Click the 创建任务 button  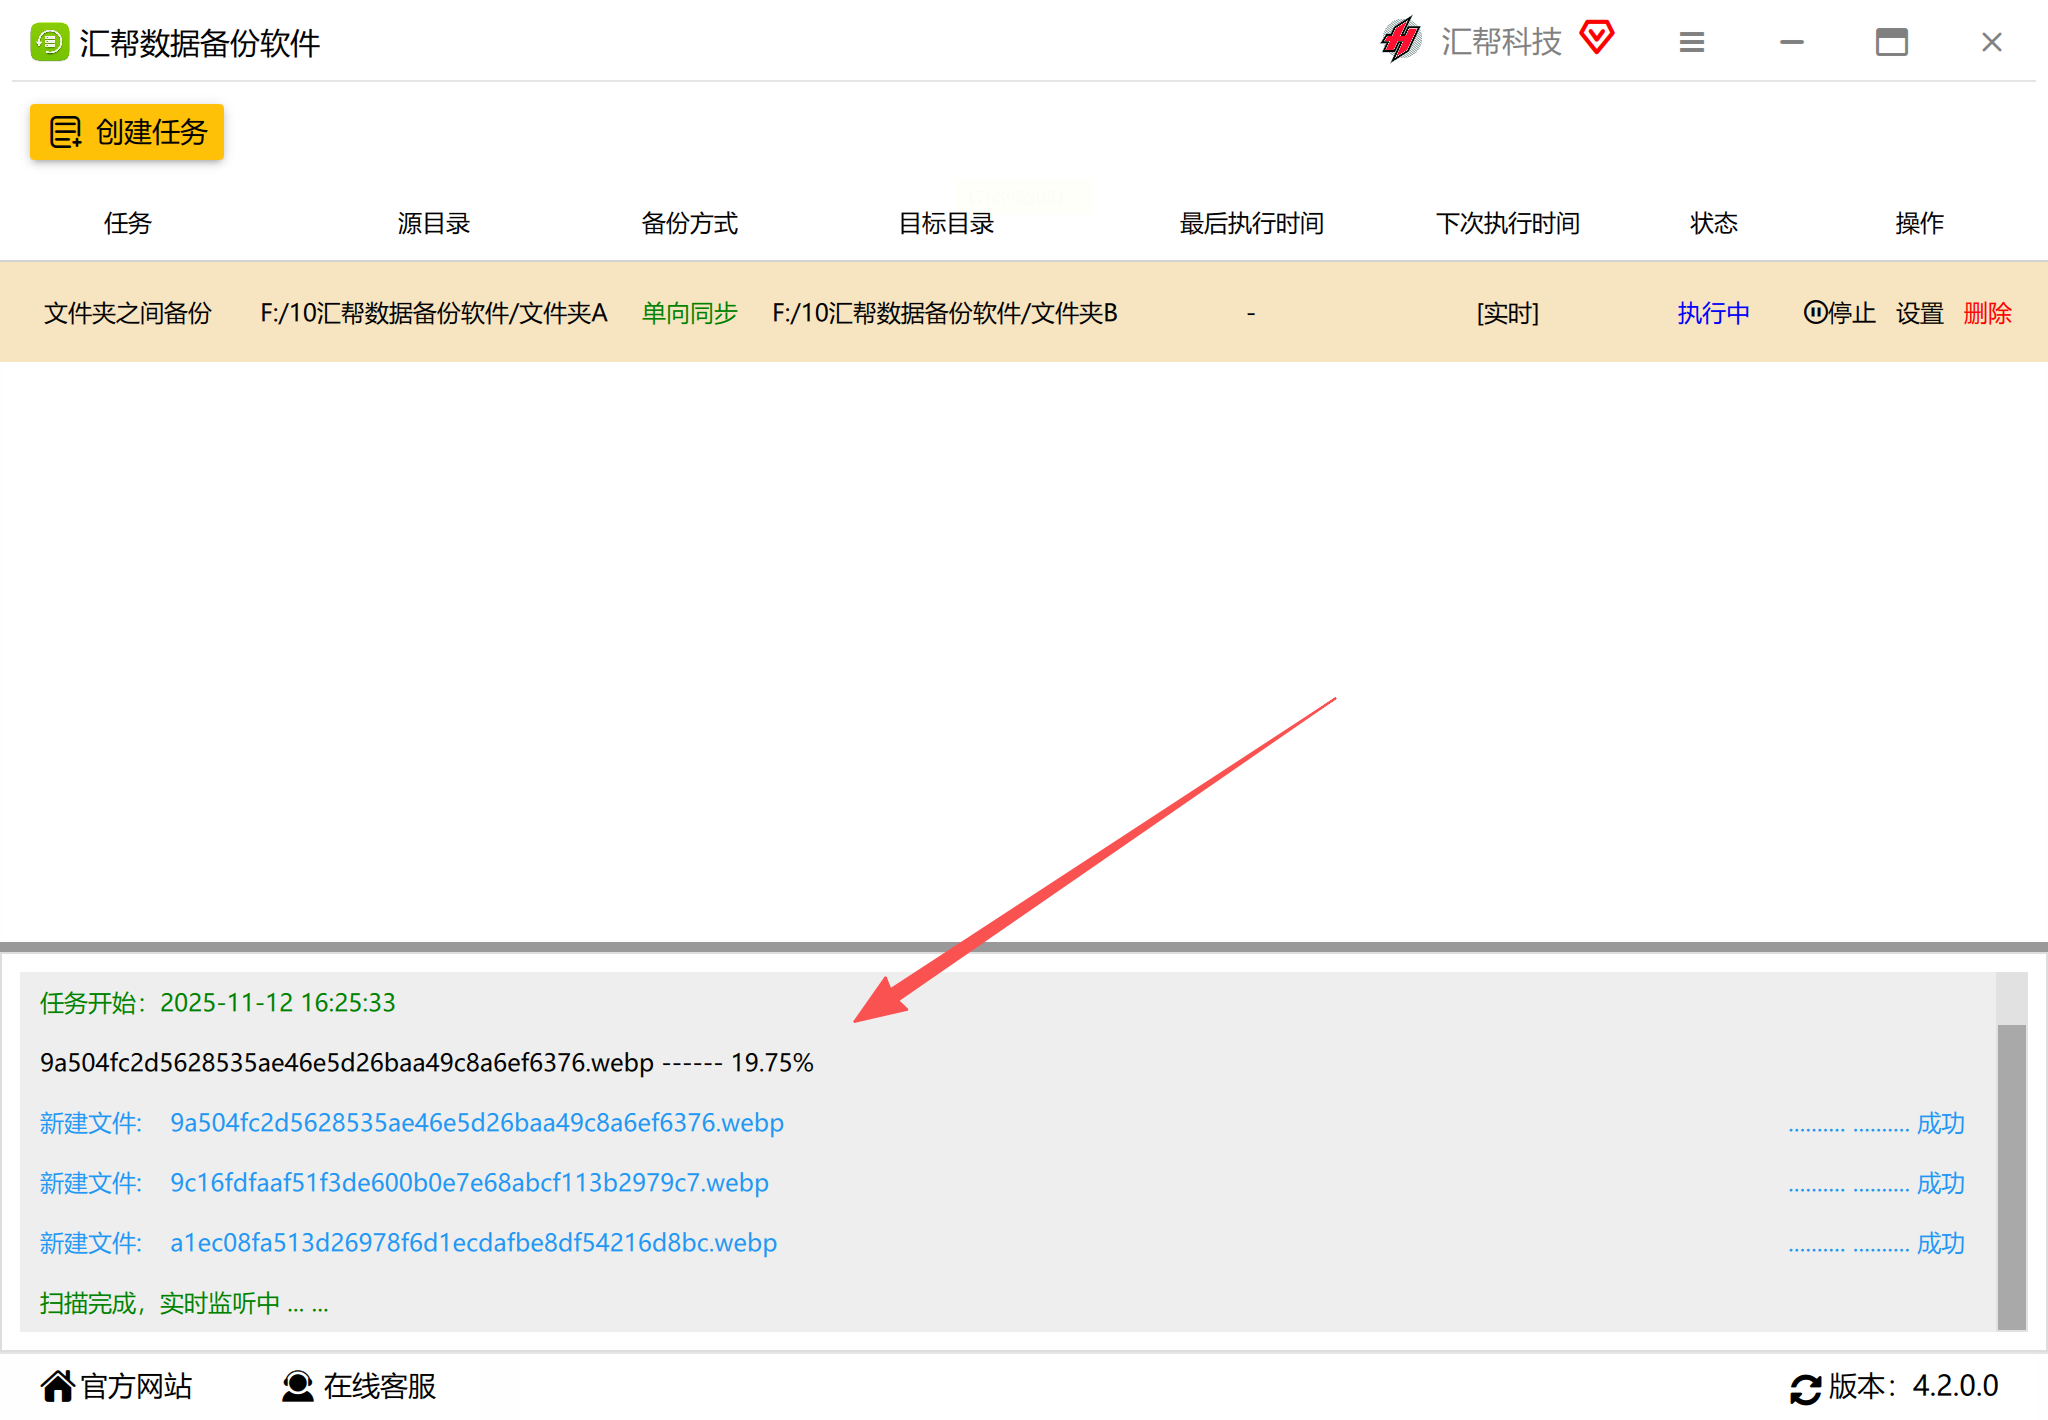click(x=127, y=132)
